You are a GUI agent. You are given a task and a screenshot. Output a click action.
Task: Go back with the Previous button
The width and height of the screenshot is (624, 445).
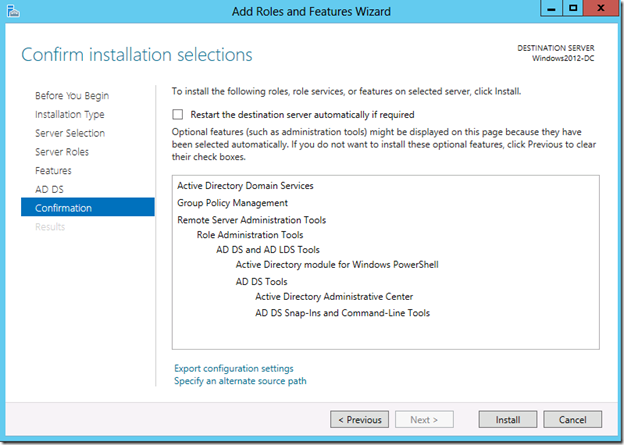click(359, 420)
